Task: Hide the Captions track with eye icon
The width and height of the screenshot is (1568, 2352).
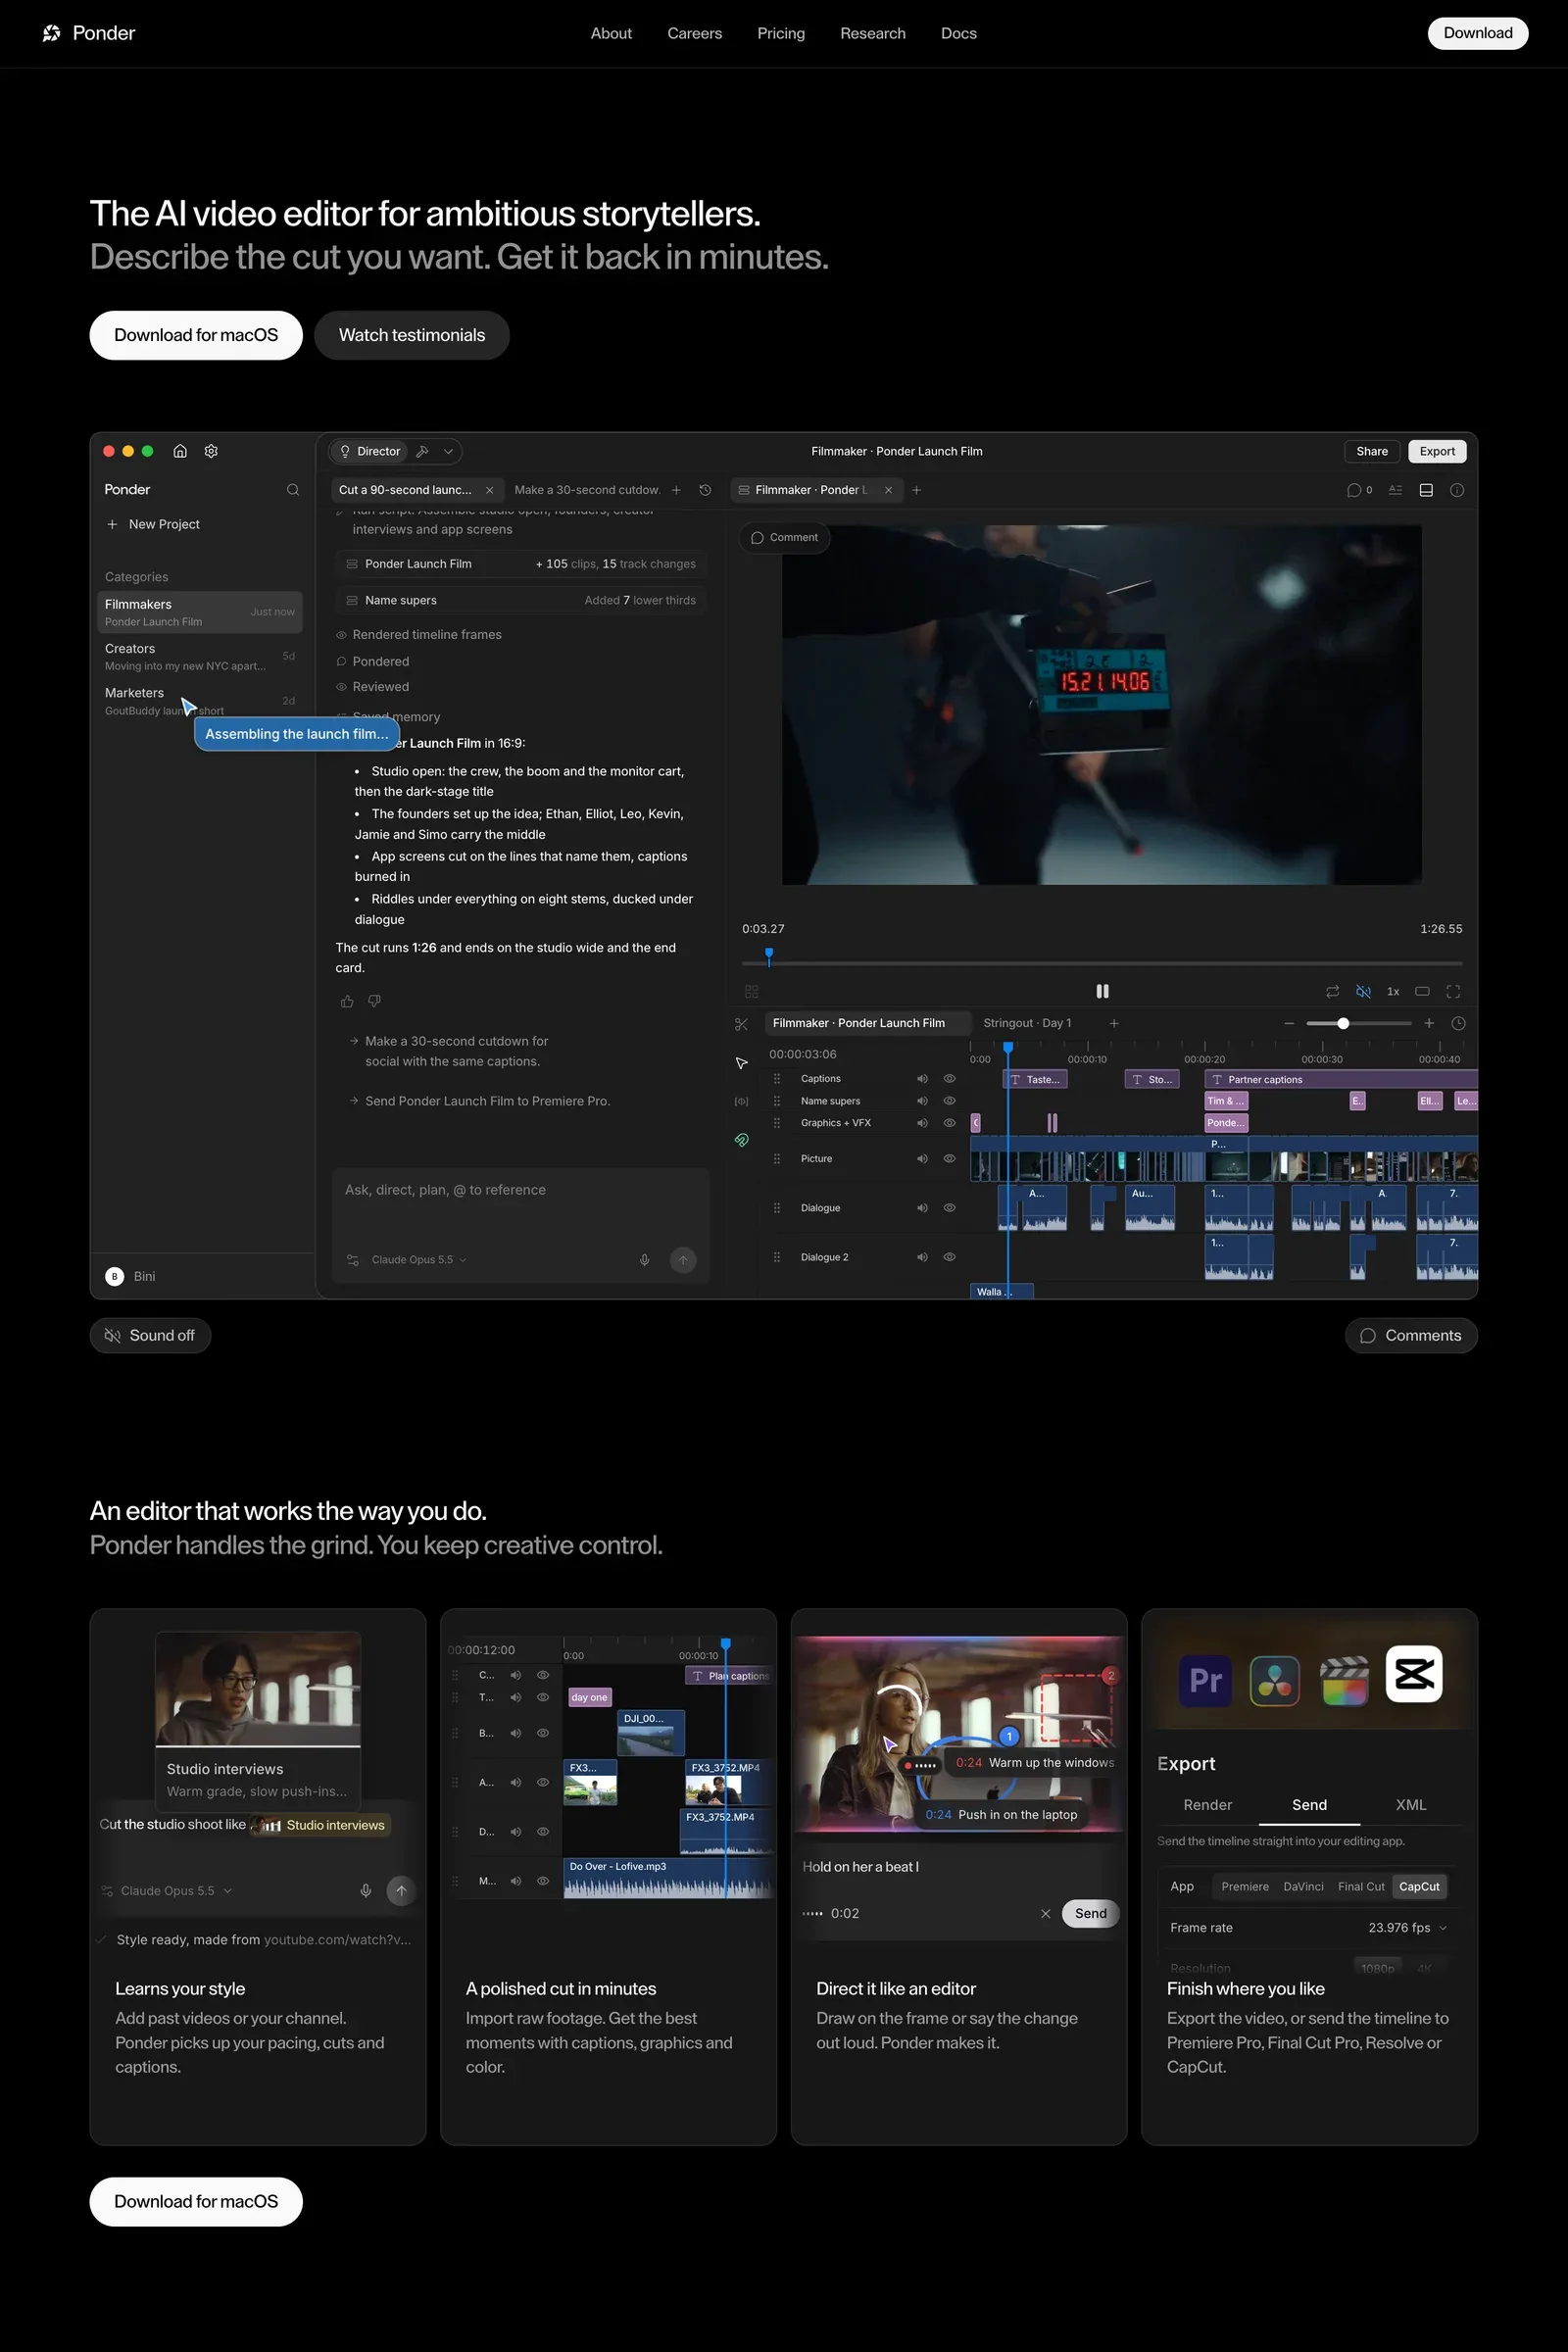Action: [950, 1079]
